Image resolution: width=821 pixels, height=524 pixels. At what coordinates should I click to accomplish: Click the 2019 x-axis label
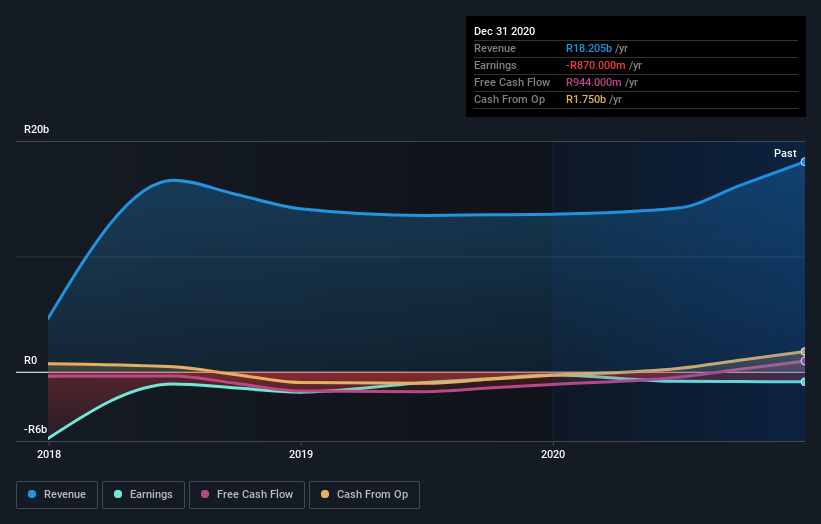[x=301, y=454]
